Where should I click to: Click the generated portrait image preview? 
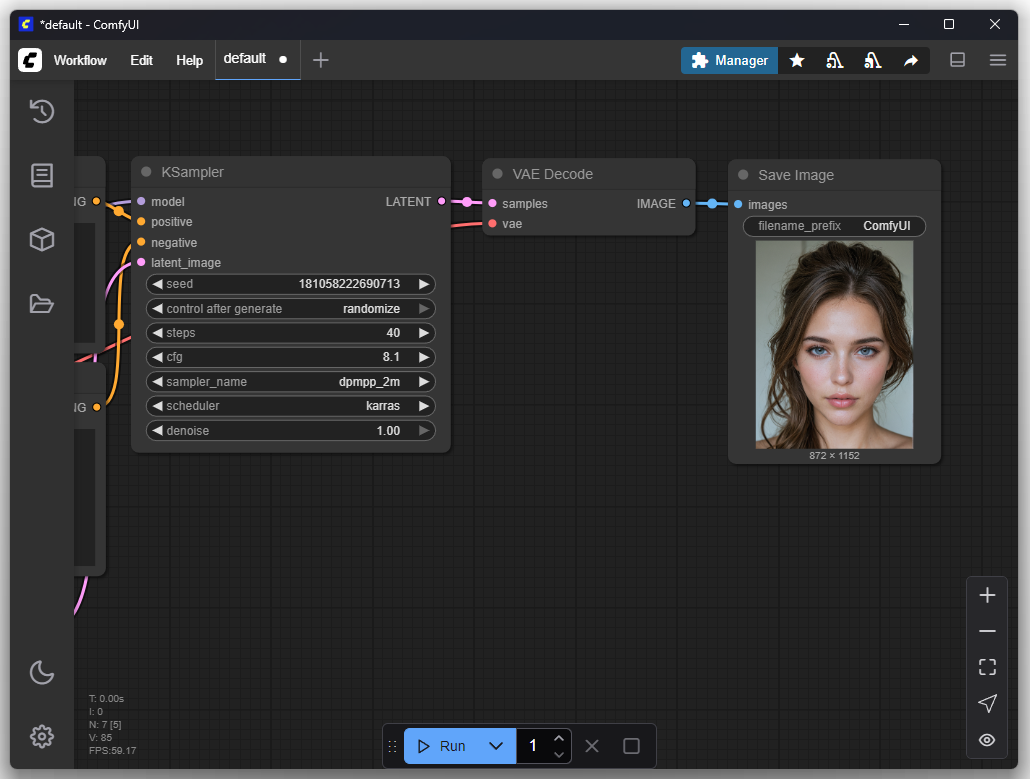pos(834,344)
